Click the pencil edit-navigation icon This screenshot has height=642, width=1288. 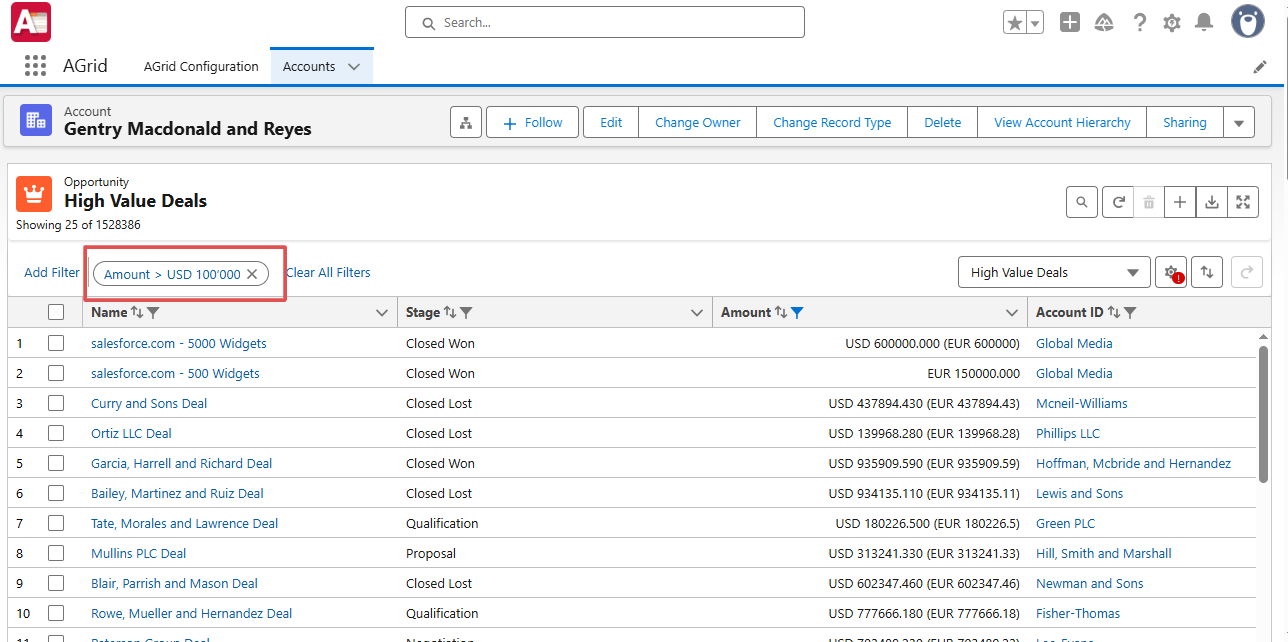(x=1260, y=67)
